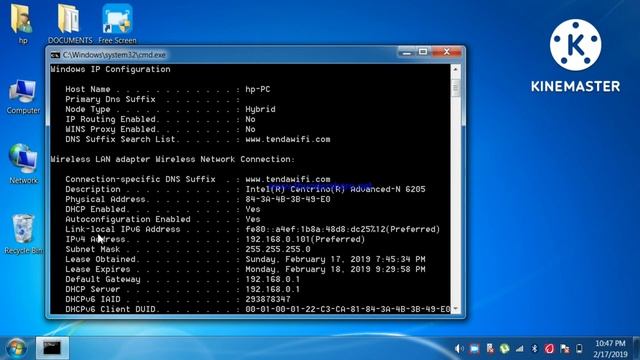Click the Lease Expires date value
The image size is (640, 360).
pyautogui.click(x=335, y=269)
